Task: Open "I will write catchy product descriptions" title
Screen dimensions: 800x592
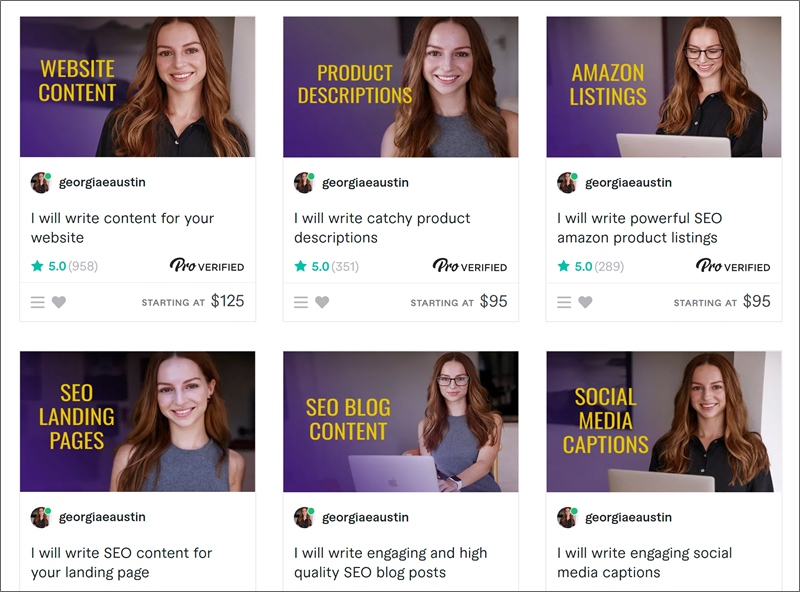Action: pyautogui.click(x=381, y=228)
